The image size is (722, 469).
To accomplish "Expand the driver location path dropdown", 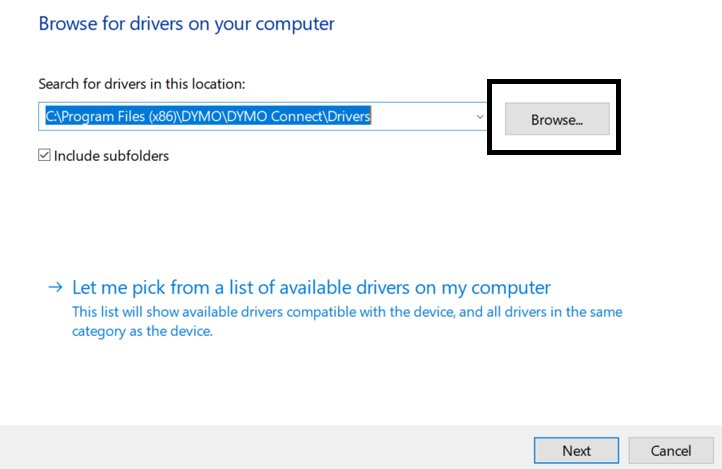I will 479,117.
